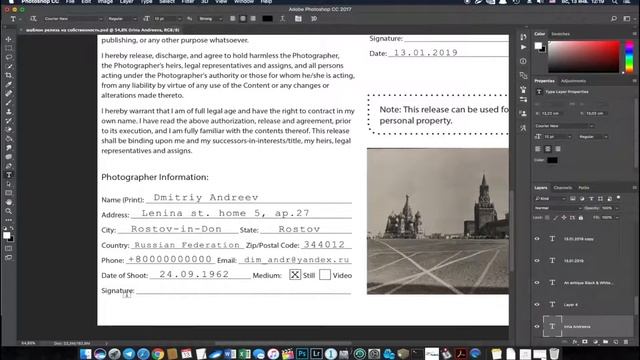Open the font family dropdown in Properties panel
Image resolution: width=640 pixels, height=360 pixels.
pos(565,126)
